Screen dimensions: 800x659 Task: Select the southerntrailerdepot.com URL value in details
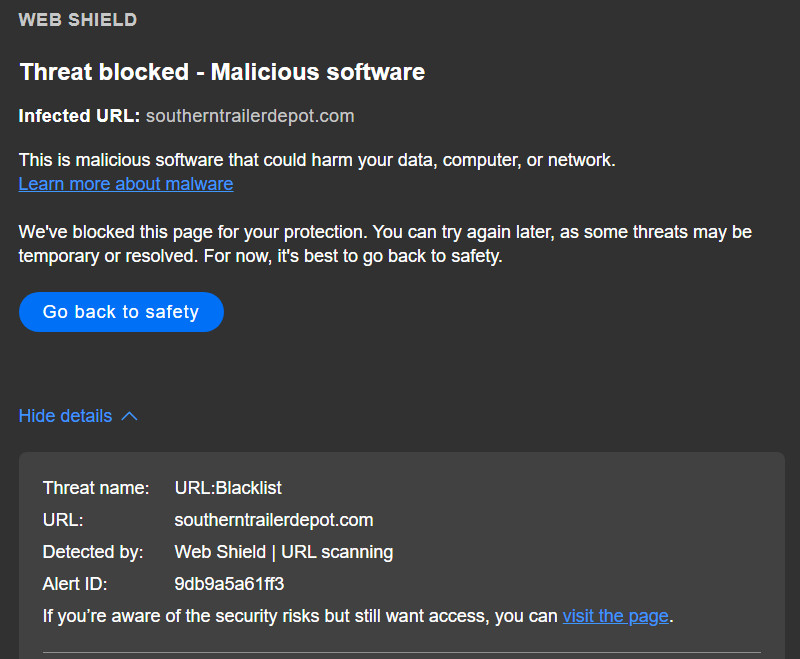pos(273,520)
